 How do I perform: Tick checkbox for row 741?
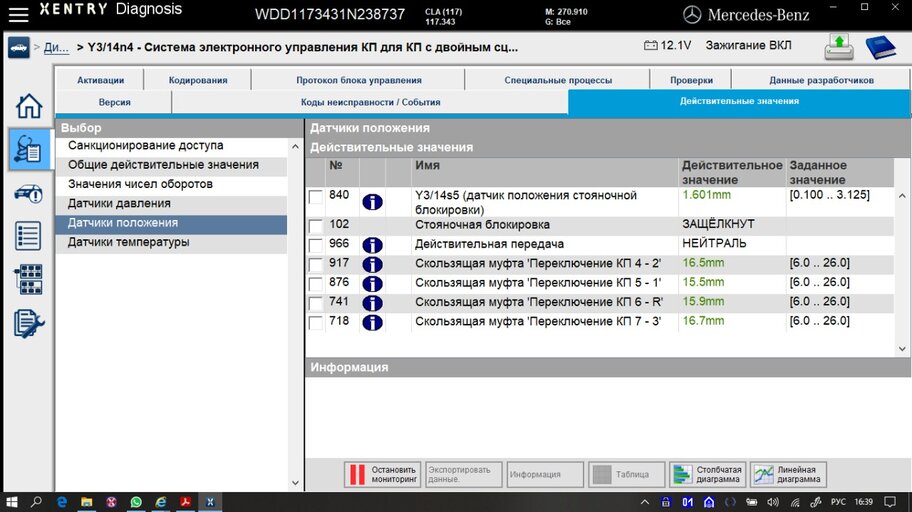pos(316,303)
